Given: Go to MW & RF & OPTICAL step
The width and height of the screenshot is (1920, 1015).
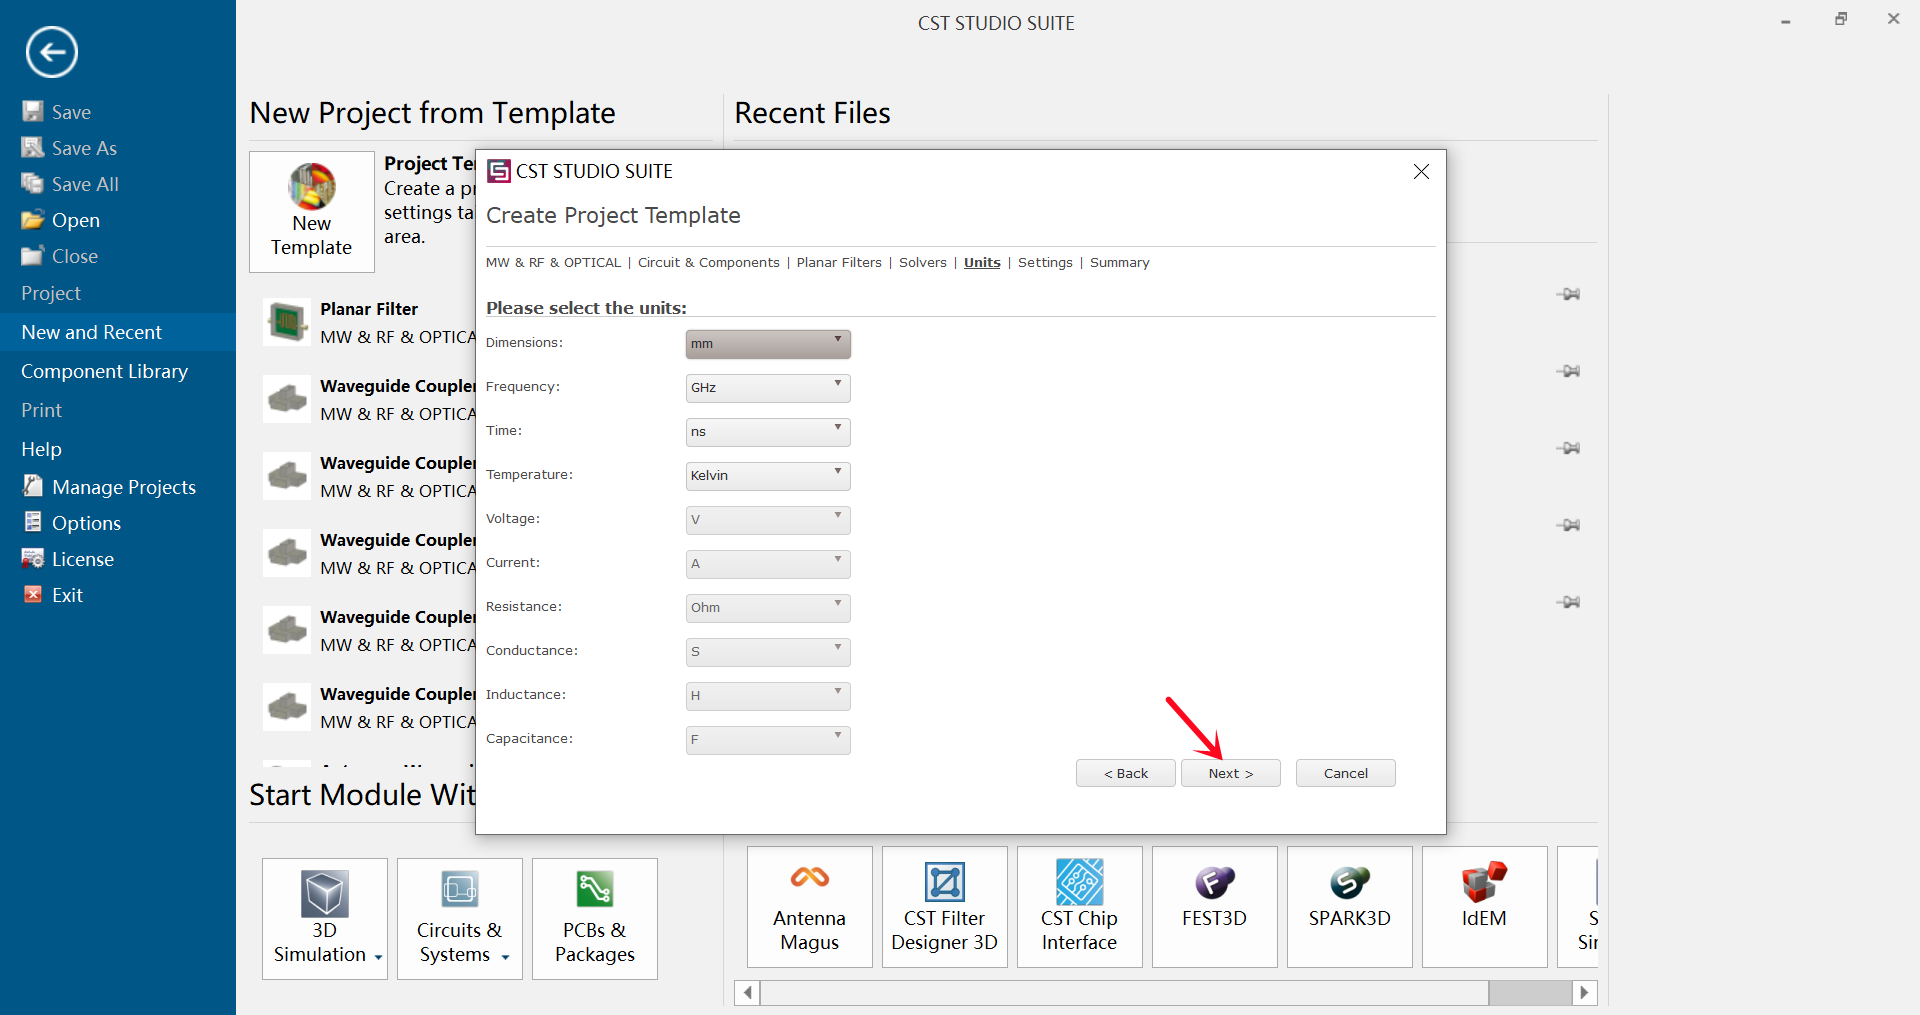Looking at the screenshot, I should pos(553,263).
